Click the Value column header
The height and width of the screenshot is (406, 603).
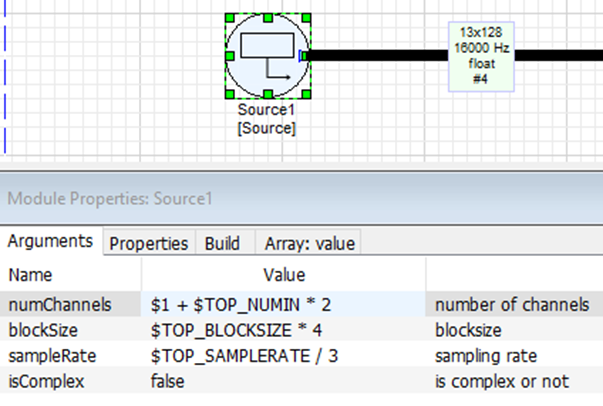point(283,274)
